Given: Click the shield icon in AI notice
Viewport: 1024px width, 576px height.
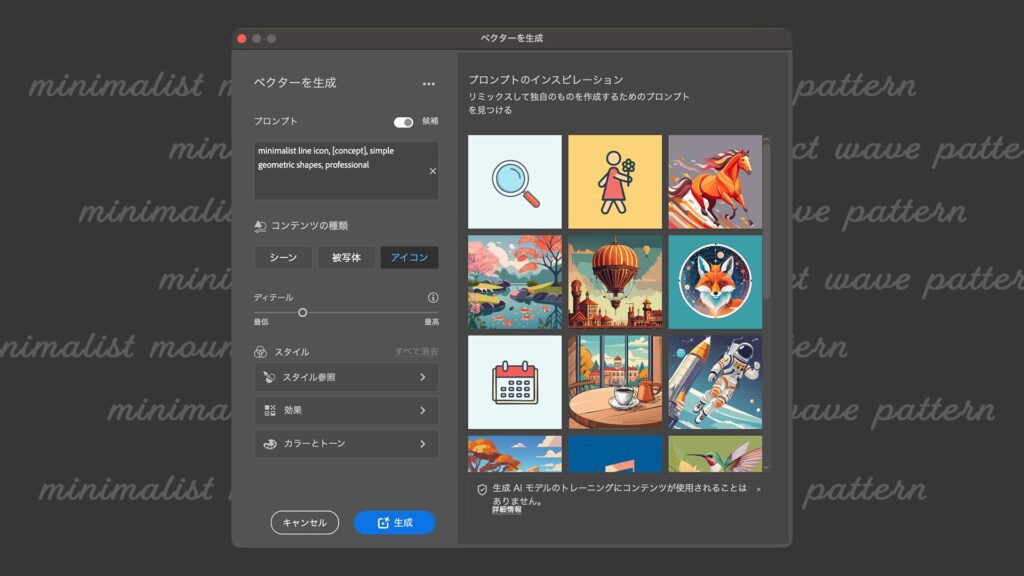Looking at the screenshot, I should coord(482,490).
